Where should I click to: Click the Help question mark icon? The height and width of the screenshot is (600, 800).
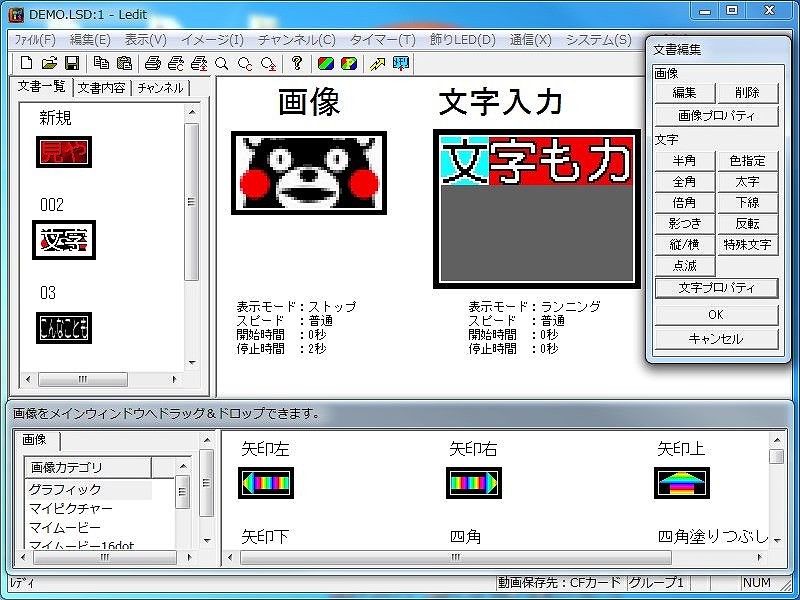[297, 63]
